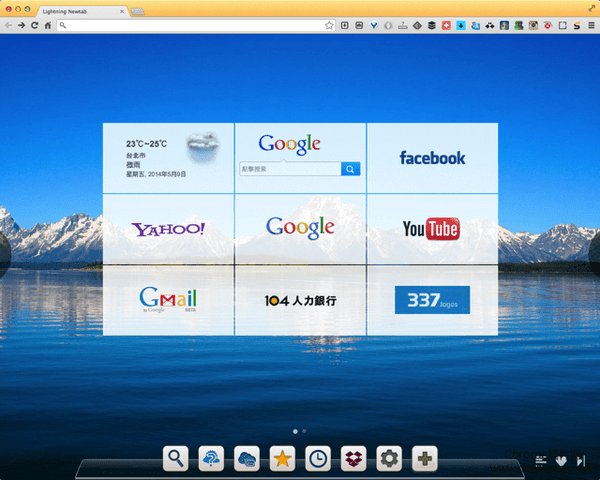The height and width of the screenshot is (480, 600).
Task: Open the history clock dock icon
Action: click(318, 459)
